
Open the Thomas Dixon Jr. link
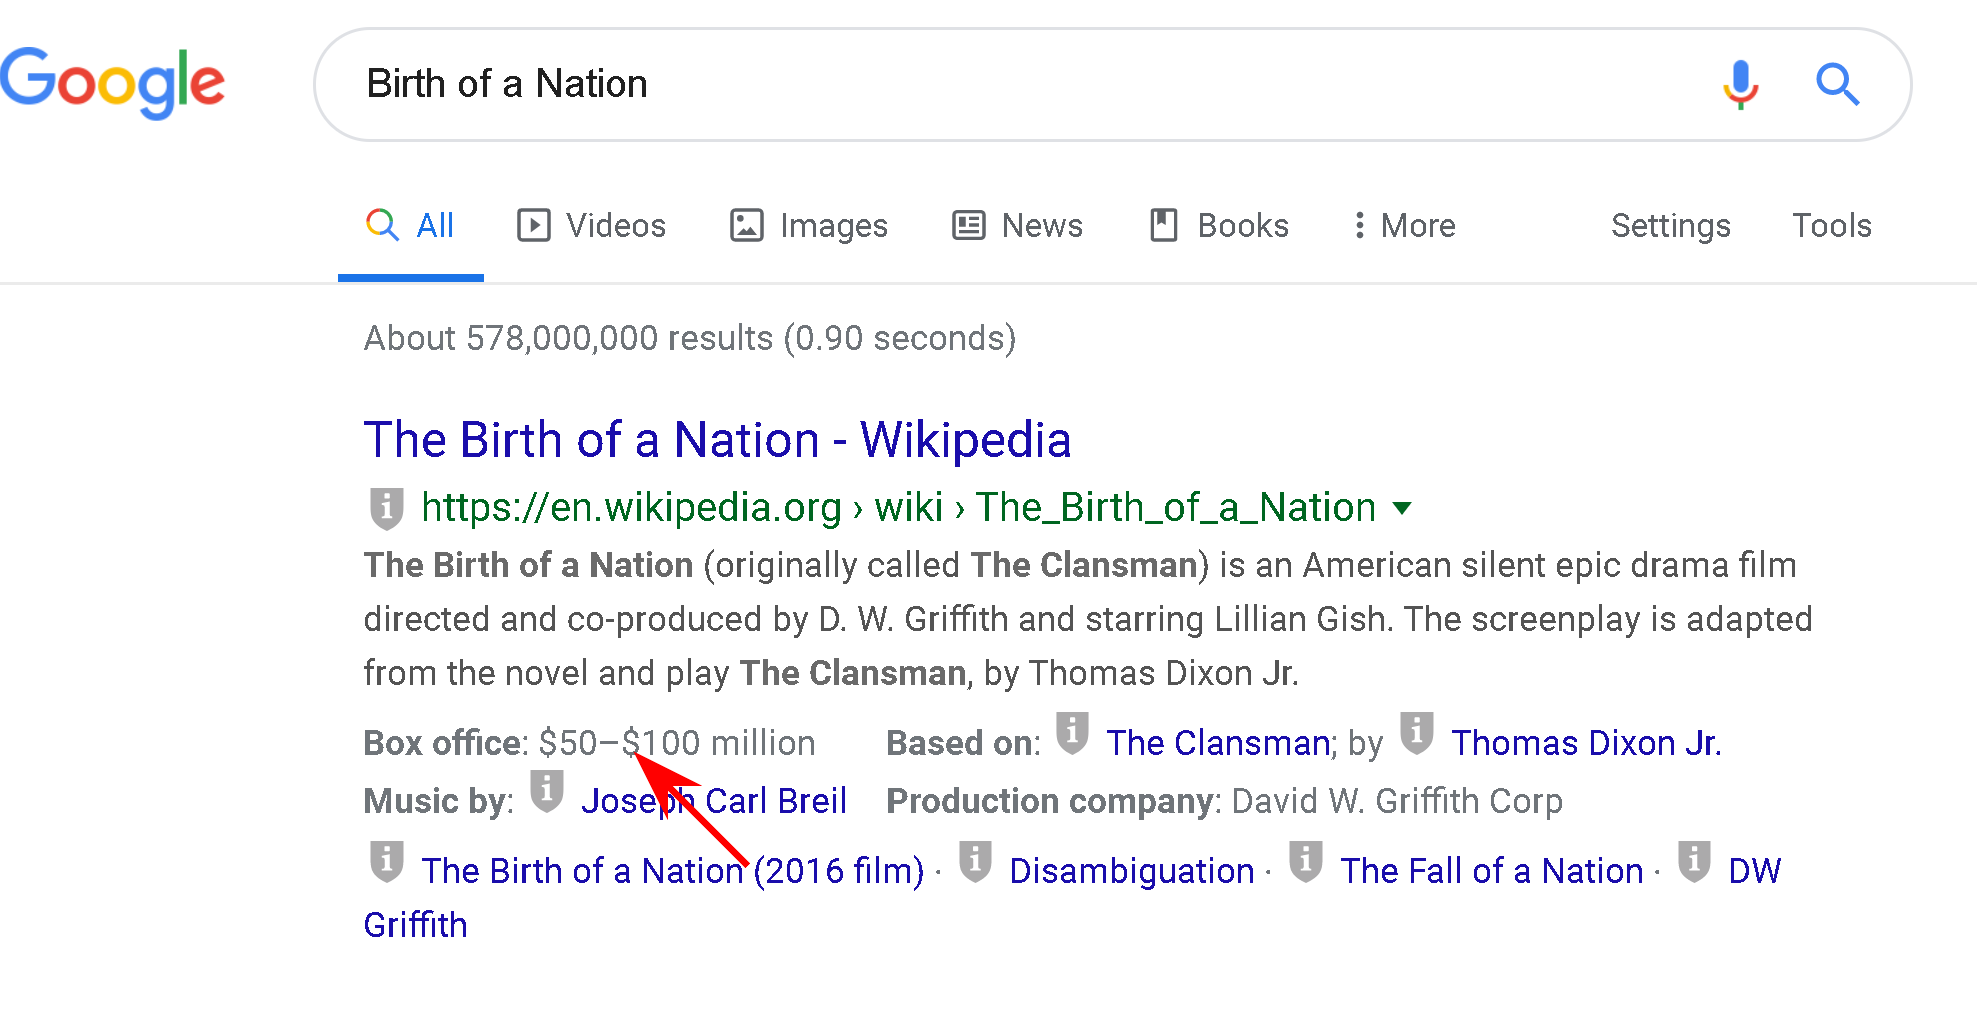tap(1585, 743)
